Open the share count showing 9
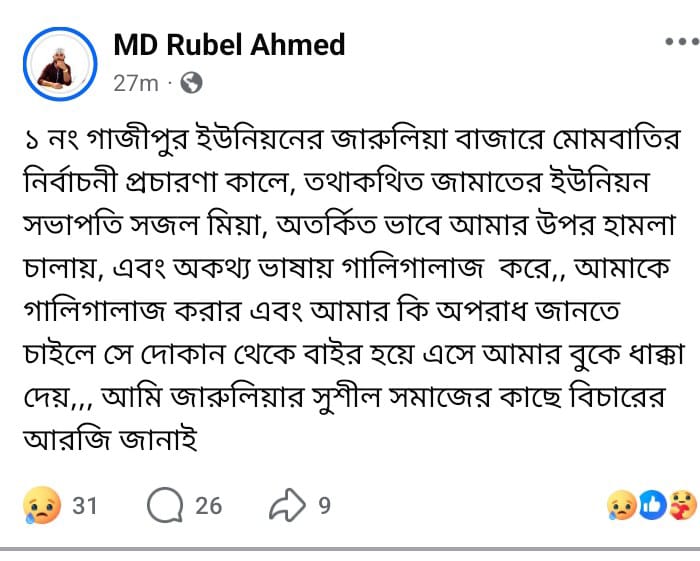Image resolution: width=700 pixels, height=561 pixels. [324, 506]
